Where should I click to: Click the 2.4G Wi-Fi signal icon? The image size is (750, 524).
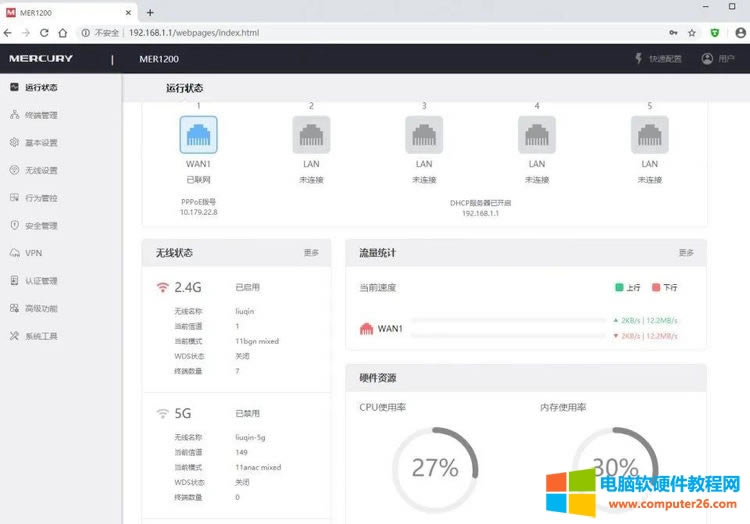pos(162,287)
